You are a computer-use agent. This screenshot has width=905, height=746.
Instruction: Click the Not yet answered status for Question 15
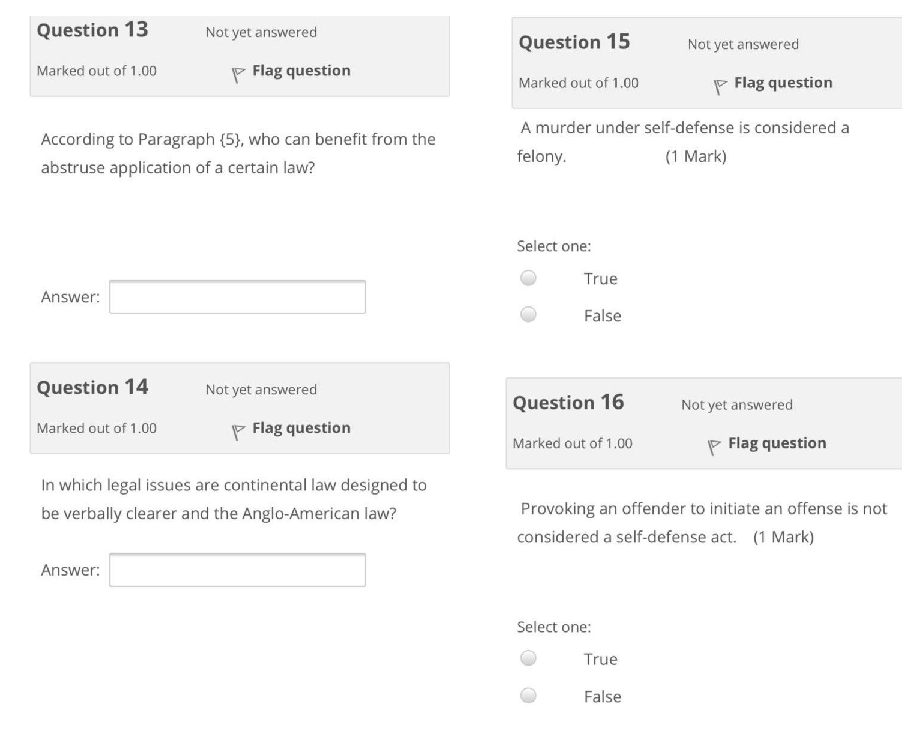[x=742, y=44]
